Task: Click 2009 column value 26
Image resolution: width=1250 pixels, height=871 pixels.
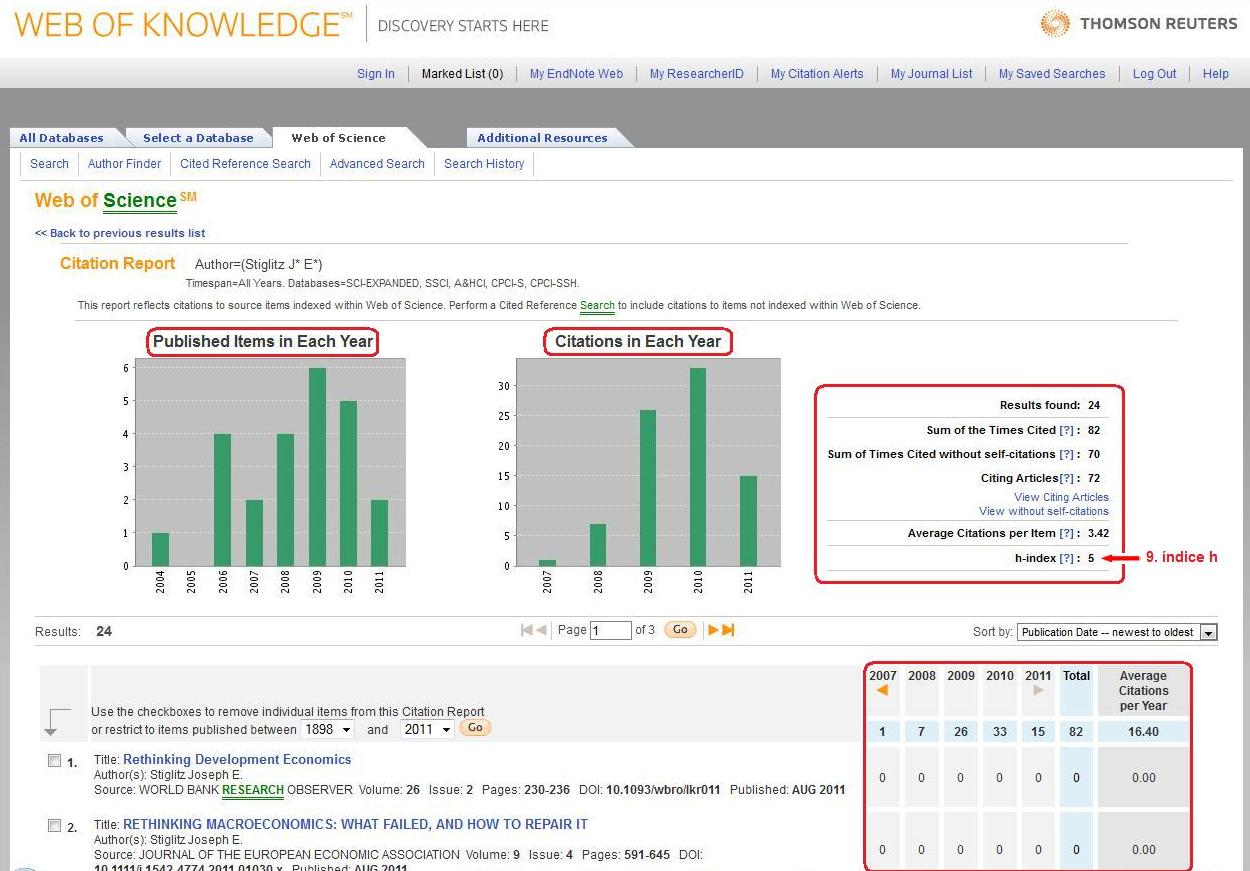Action: 960,732
